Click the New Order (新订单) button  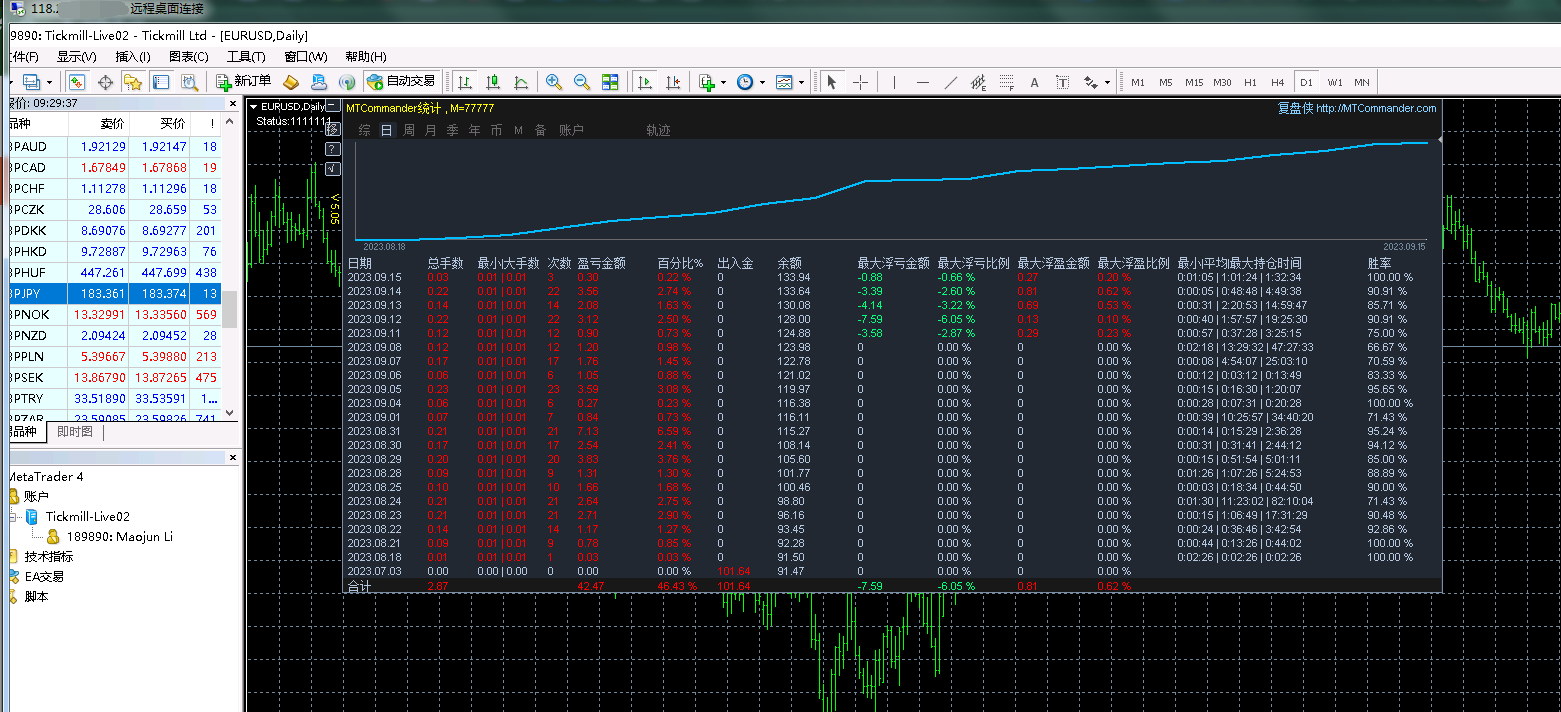[243, 82]
